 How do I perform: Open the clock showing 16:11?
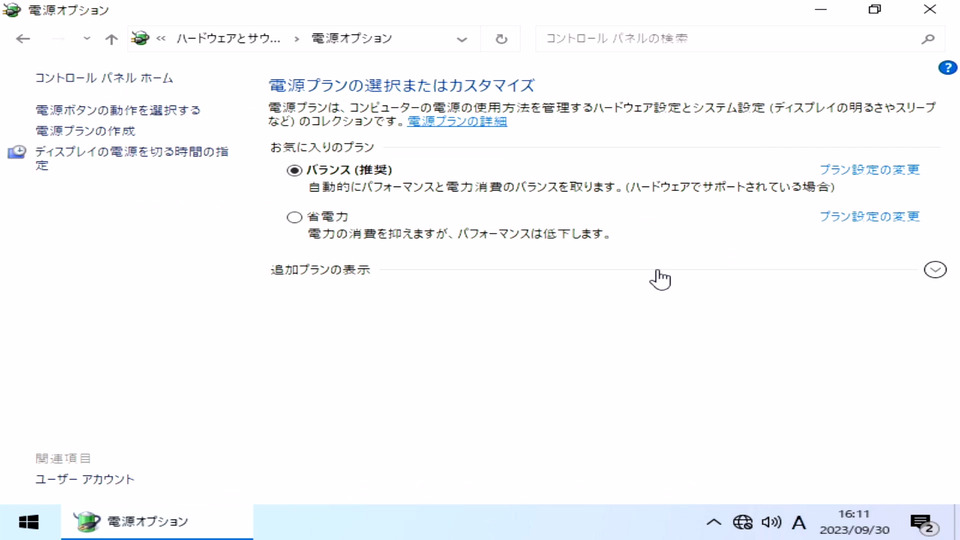coord(854,522)
